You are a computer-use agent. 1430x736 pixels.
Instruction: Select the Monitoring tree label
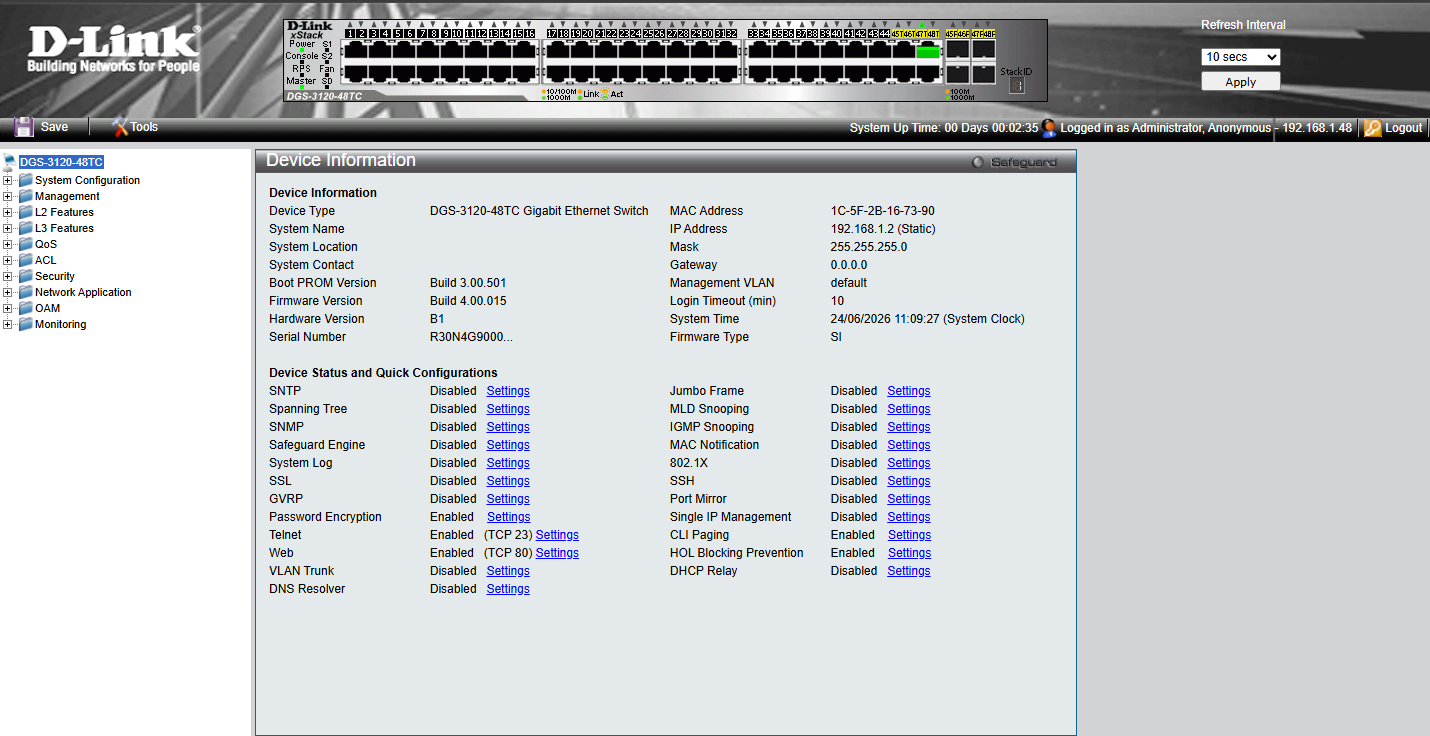coord(60,324)
